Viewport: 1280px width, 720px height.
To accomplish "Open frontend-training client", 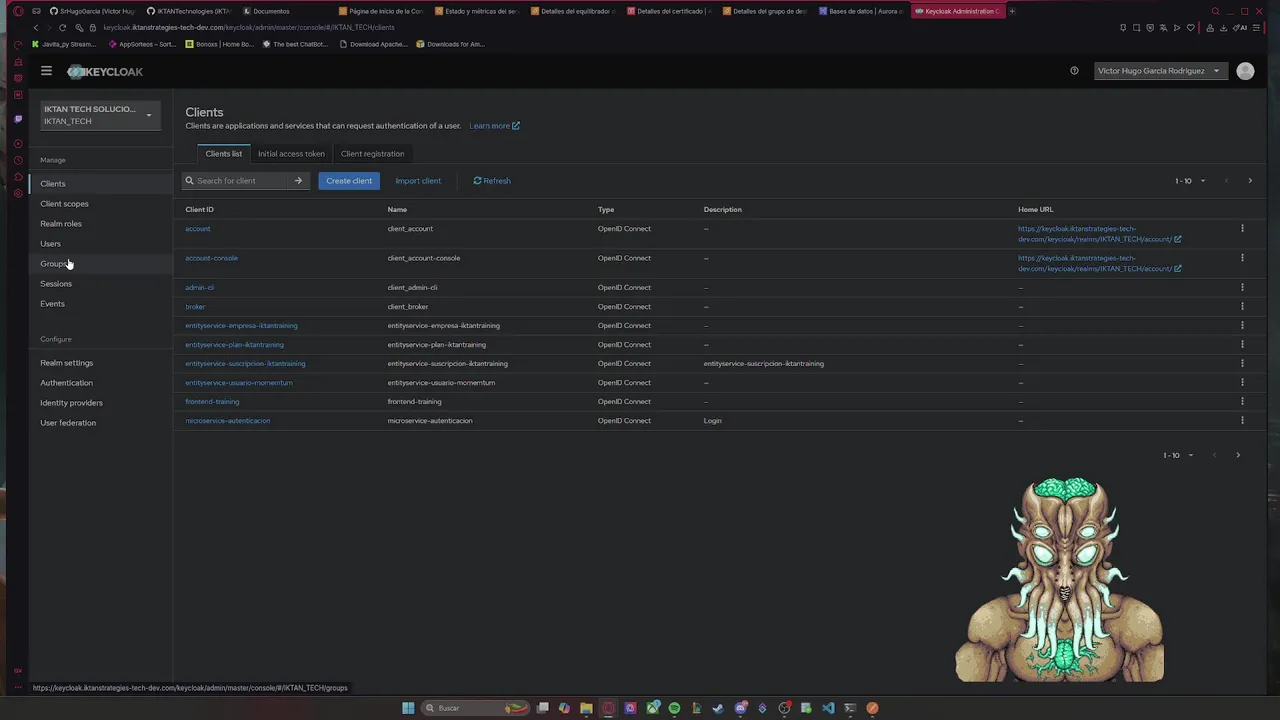I will pos(212,402).
